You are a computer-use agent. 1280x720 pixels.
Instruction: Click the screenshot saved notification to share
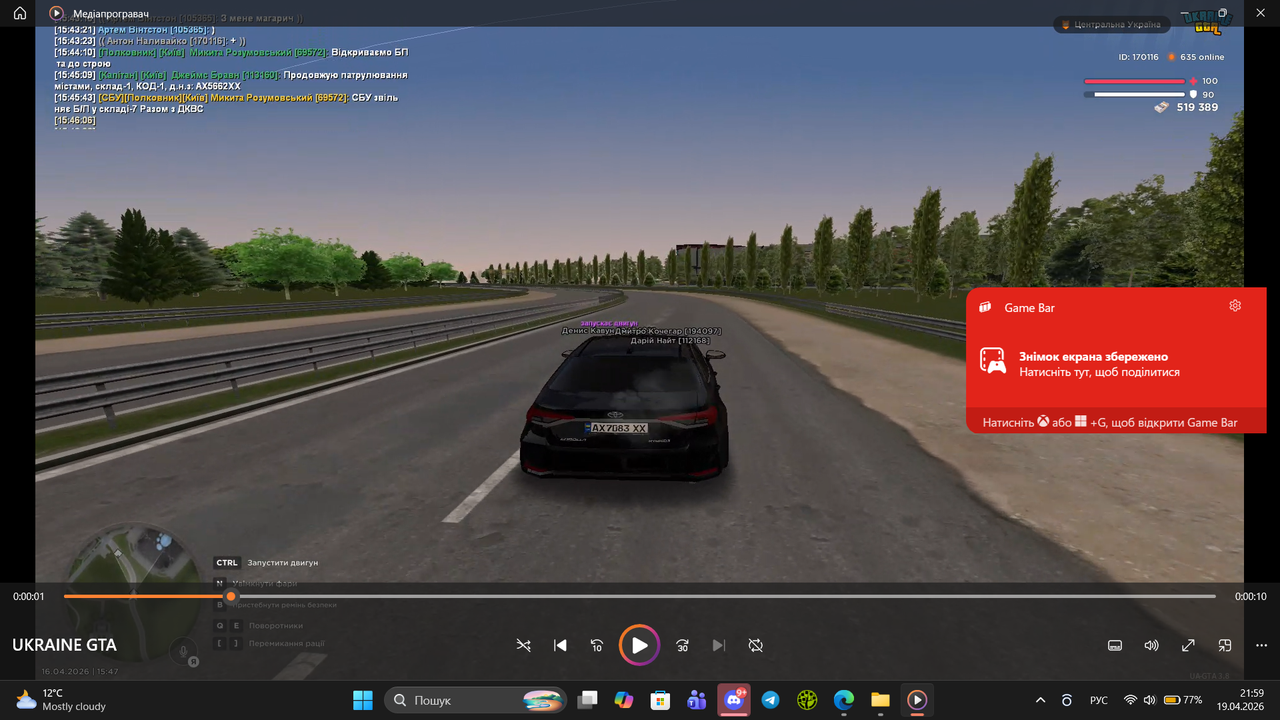point(1116,364)
